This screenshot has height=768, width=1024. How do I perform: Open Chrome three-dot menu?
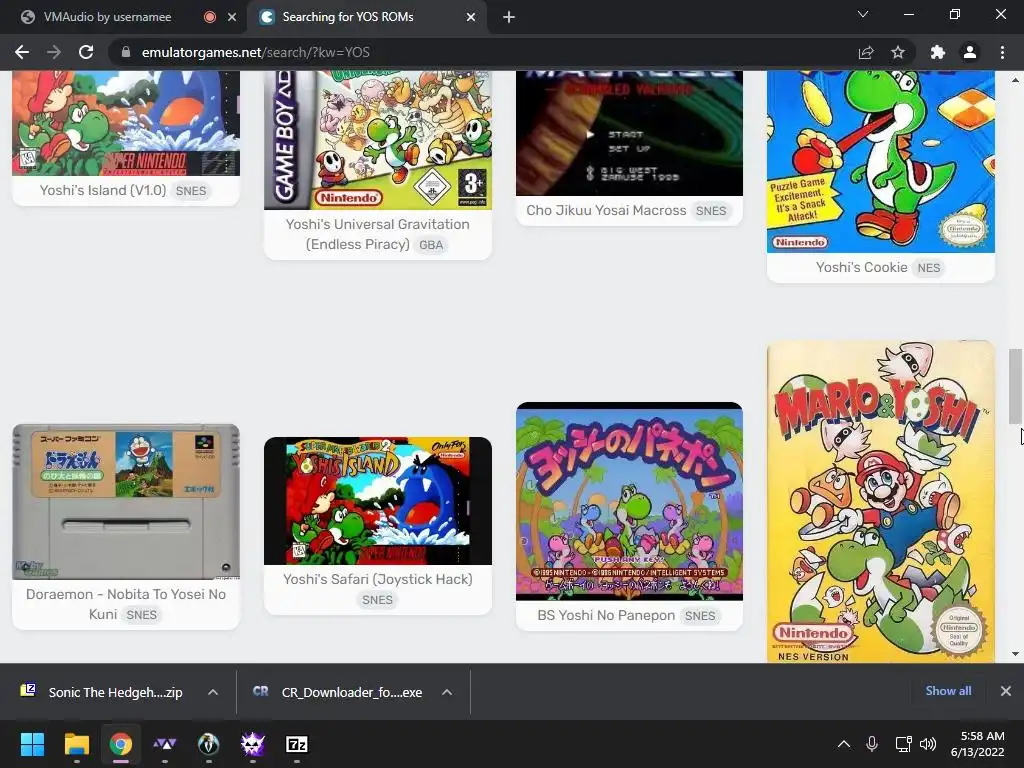(1002, 52)
